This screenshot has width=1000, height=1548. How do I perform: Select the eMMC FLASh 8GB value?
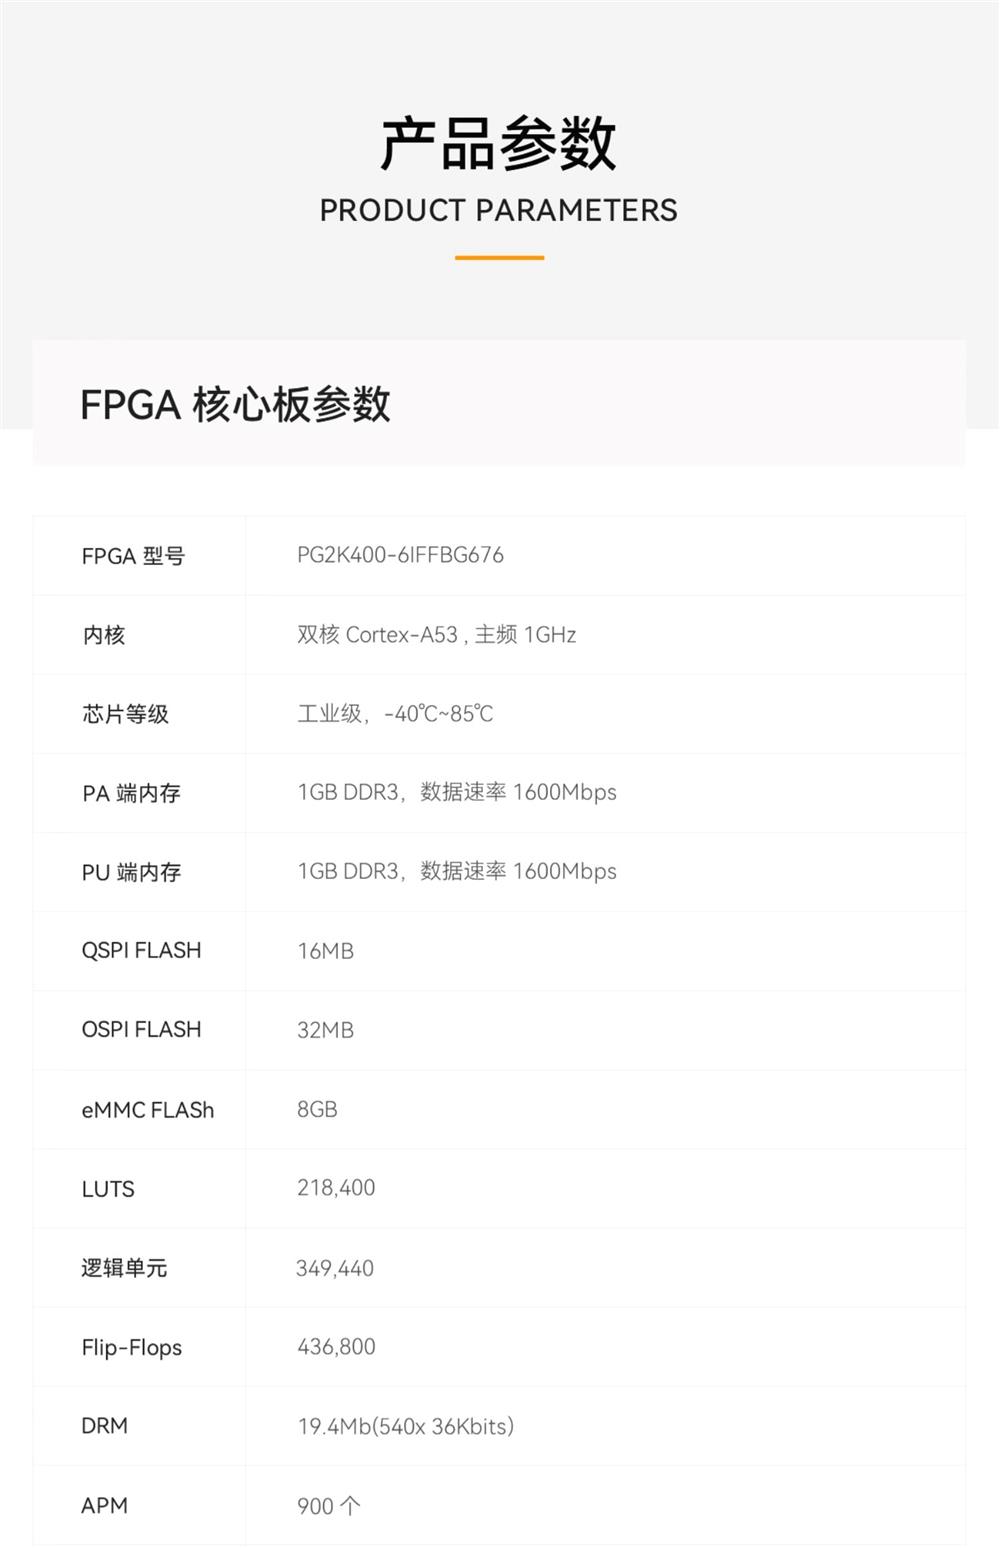(317, 1109)
